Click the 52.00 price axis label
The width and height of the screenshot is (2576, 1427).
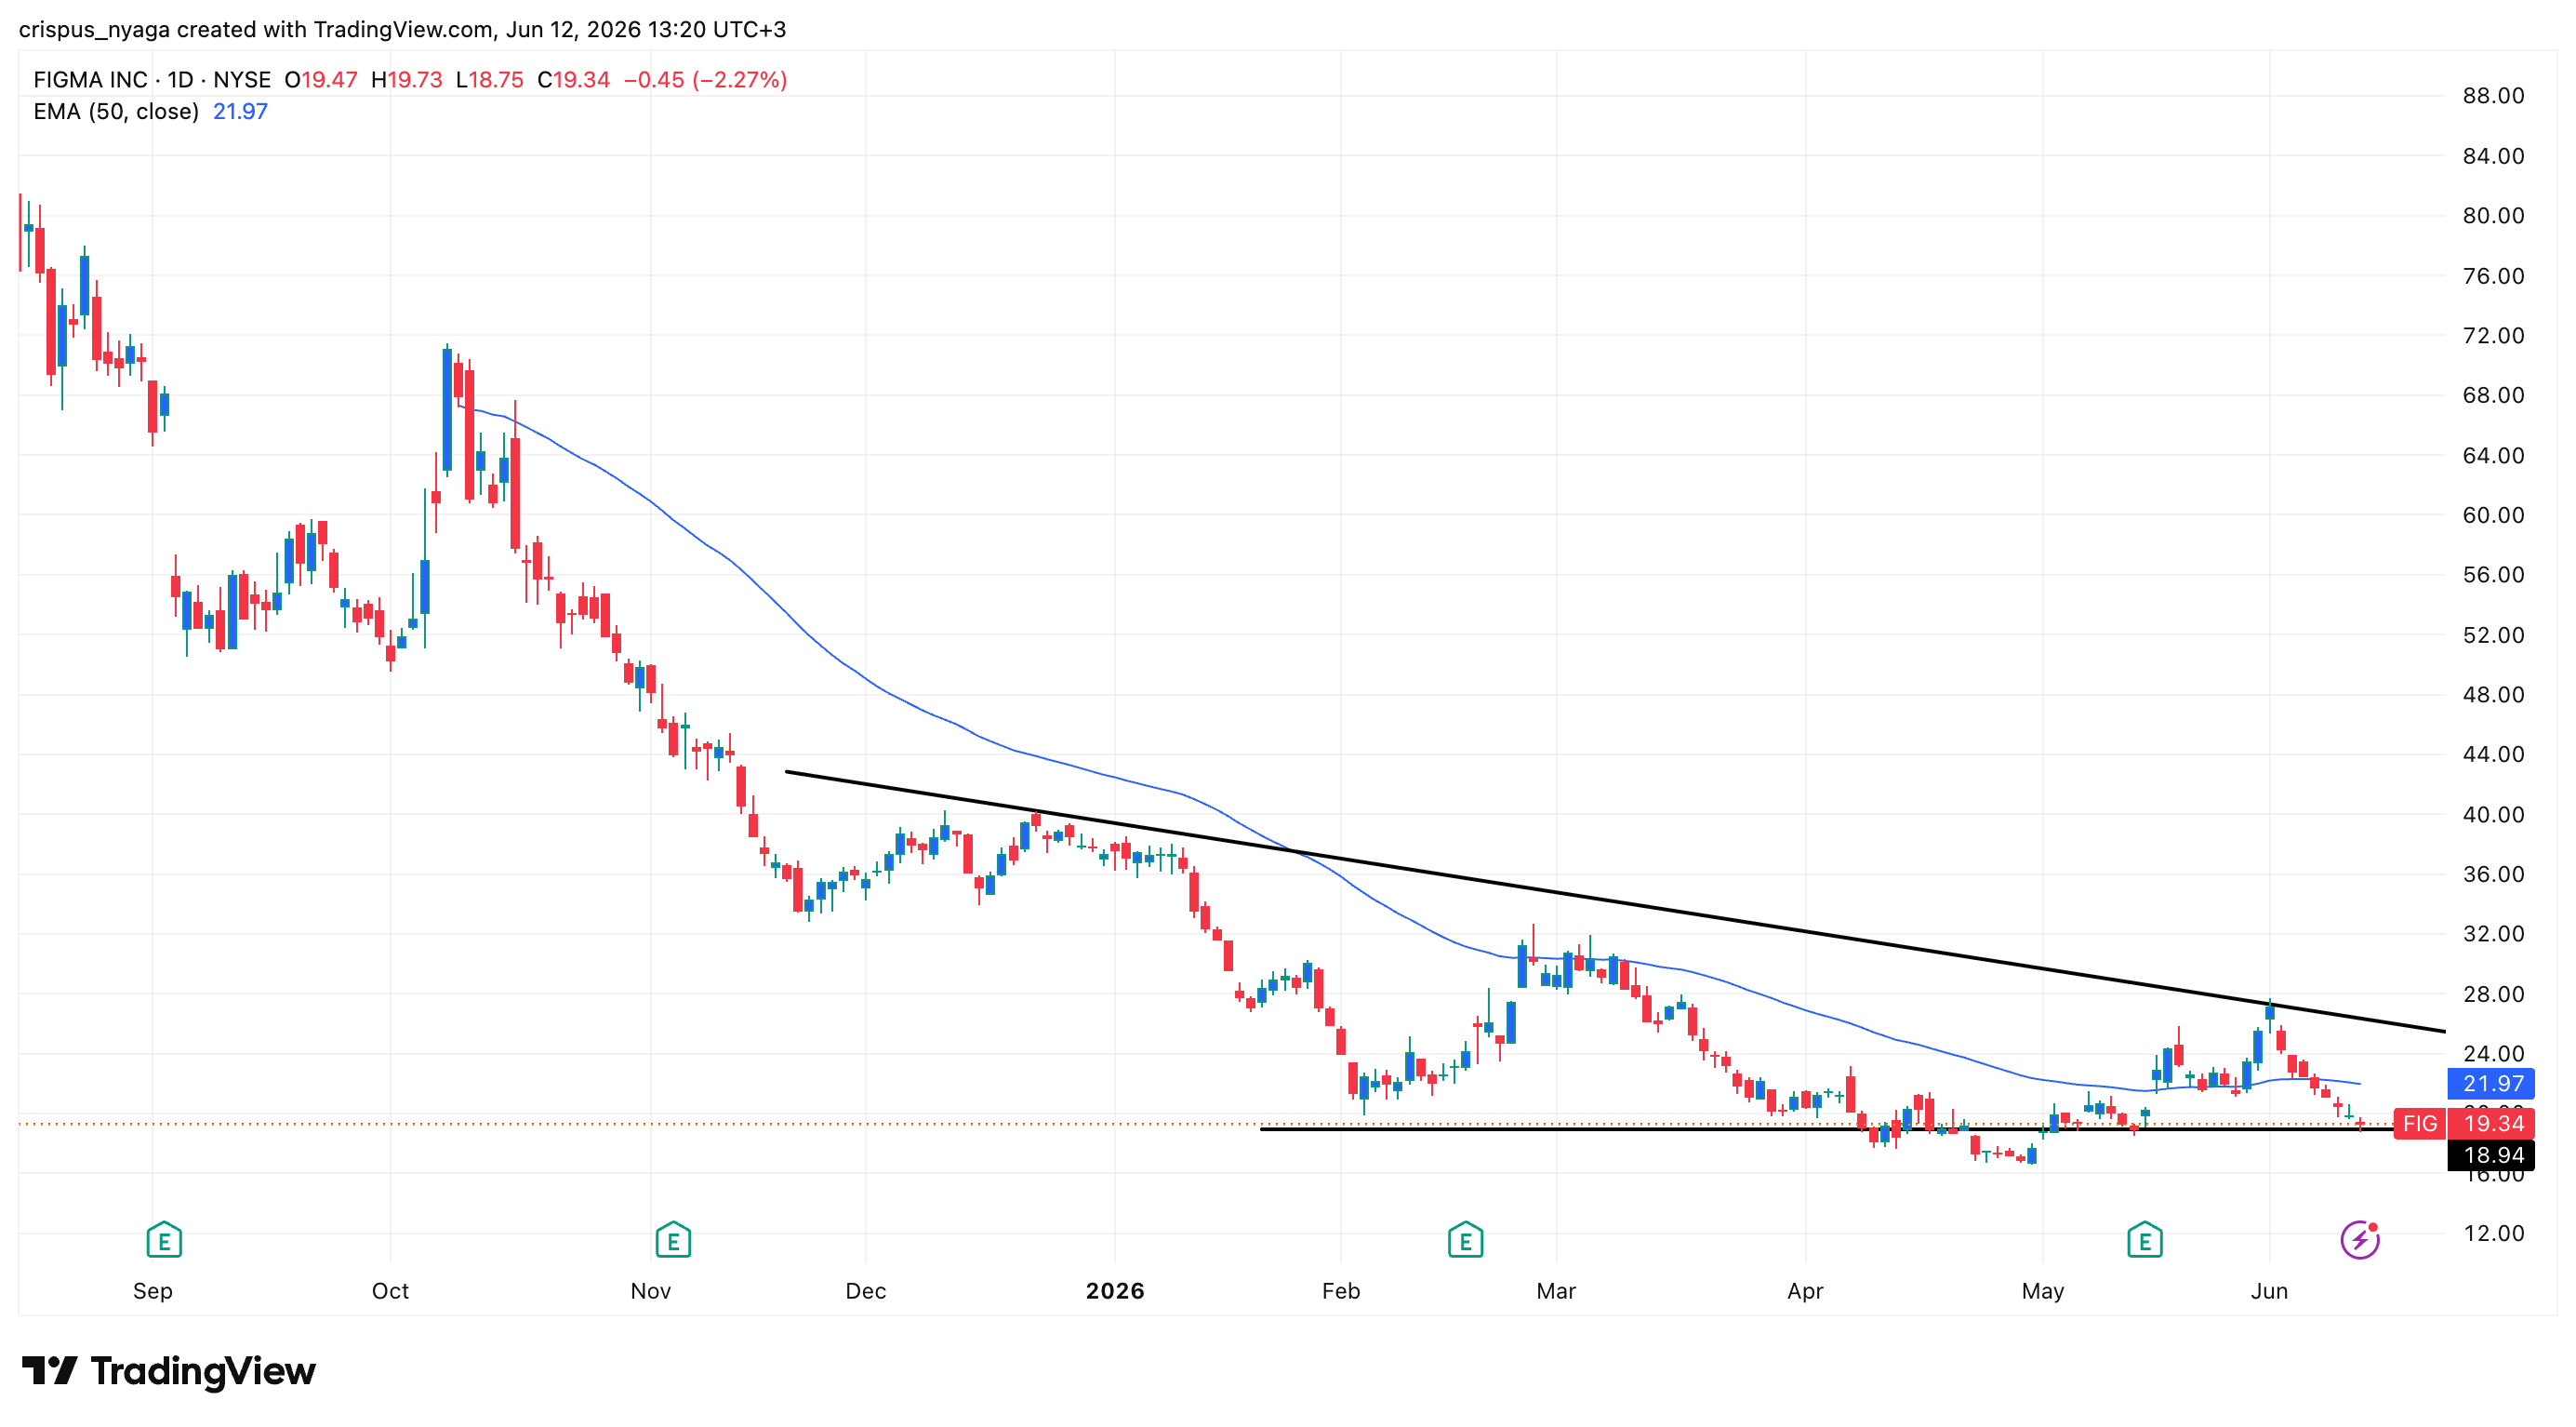pyautogui.click(x=2493, y=635)
